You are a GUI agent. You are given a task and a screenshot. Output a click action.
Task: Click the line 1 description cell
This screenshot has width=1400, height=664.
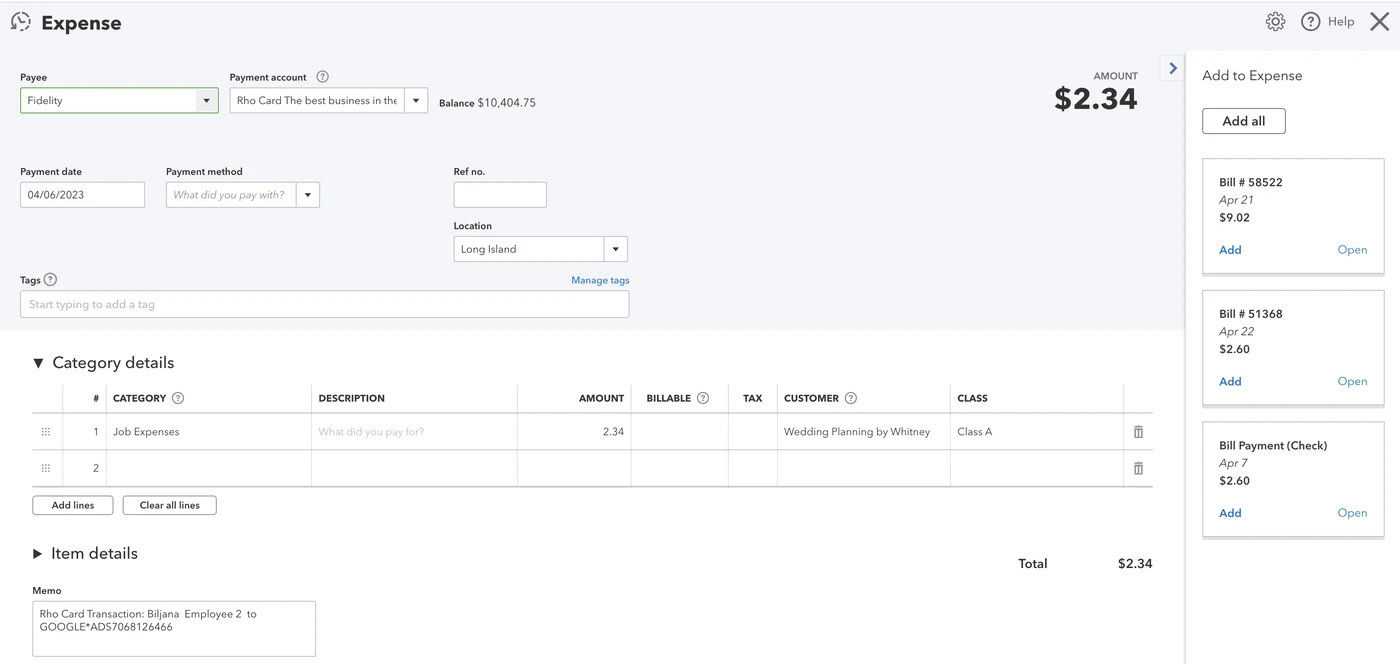click(x=414, y=432)
